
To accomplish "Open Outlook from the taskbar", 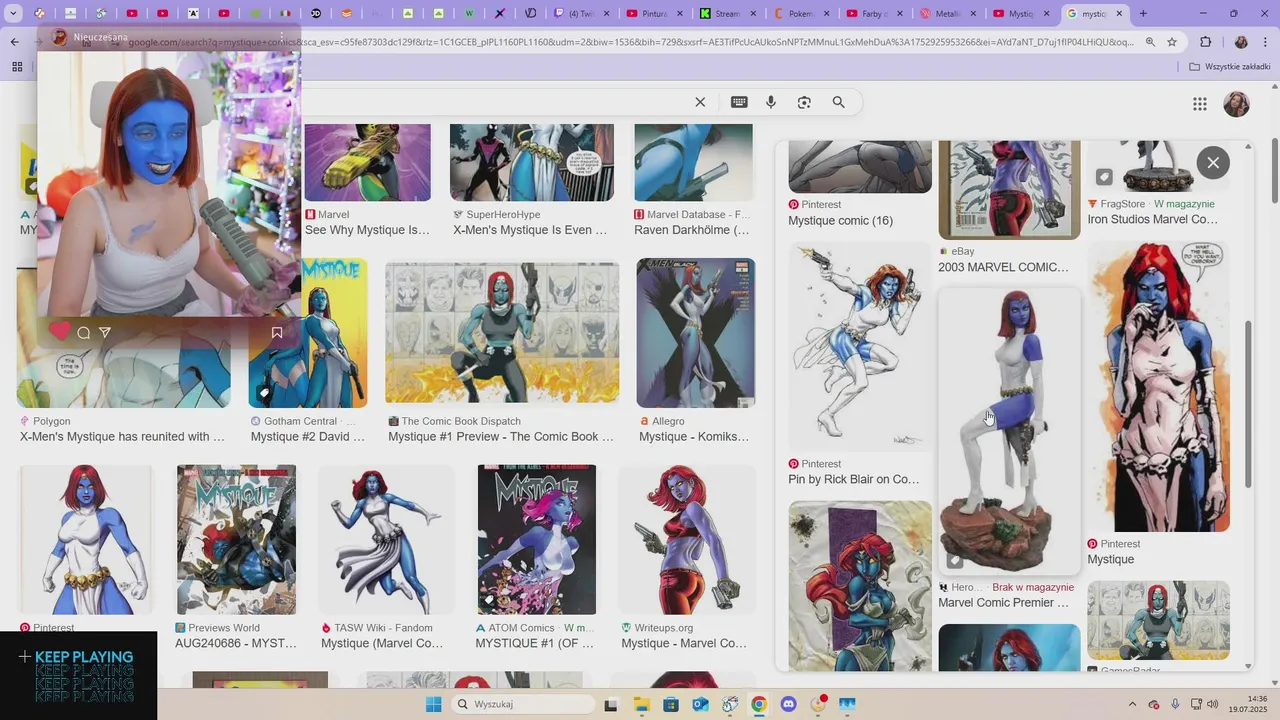I will tap(700, 705).
